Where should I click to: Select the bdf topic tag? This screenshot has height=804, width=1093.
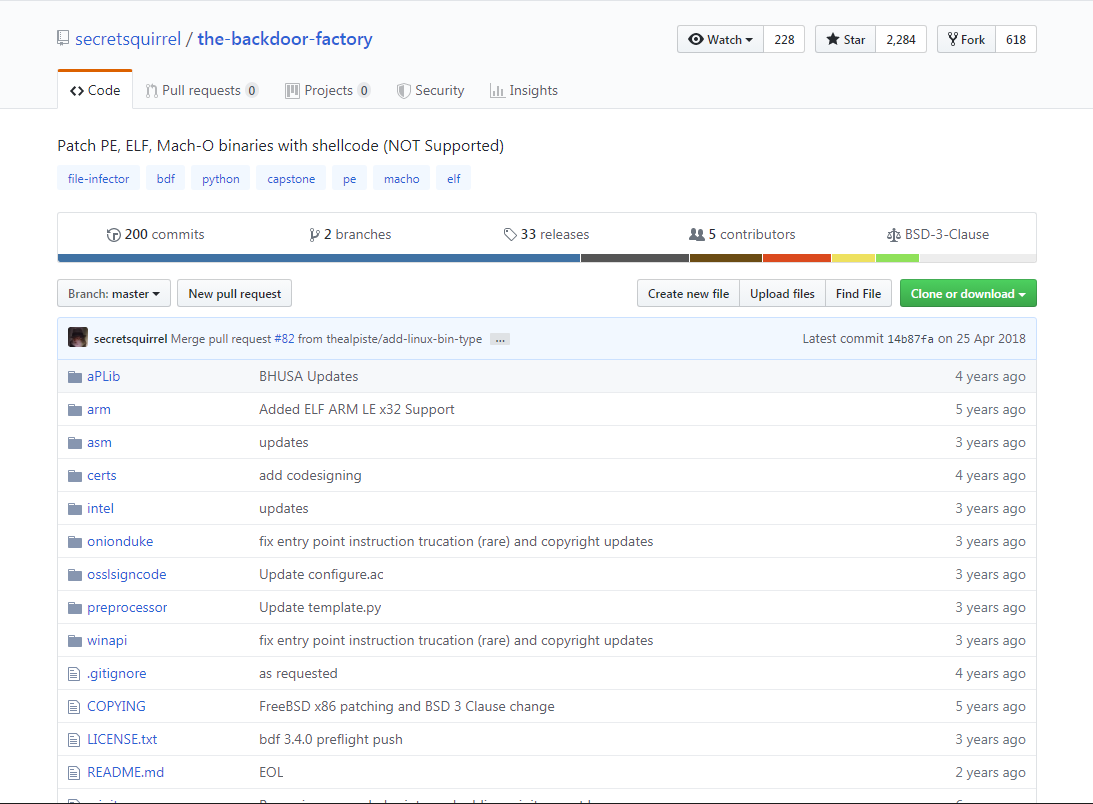pos(166,179)
